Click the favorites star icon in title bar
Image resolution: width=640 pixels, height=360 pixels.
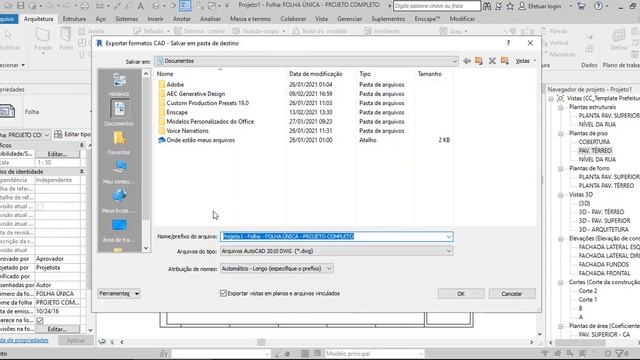[x=510, y=6]
